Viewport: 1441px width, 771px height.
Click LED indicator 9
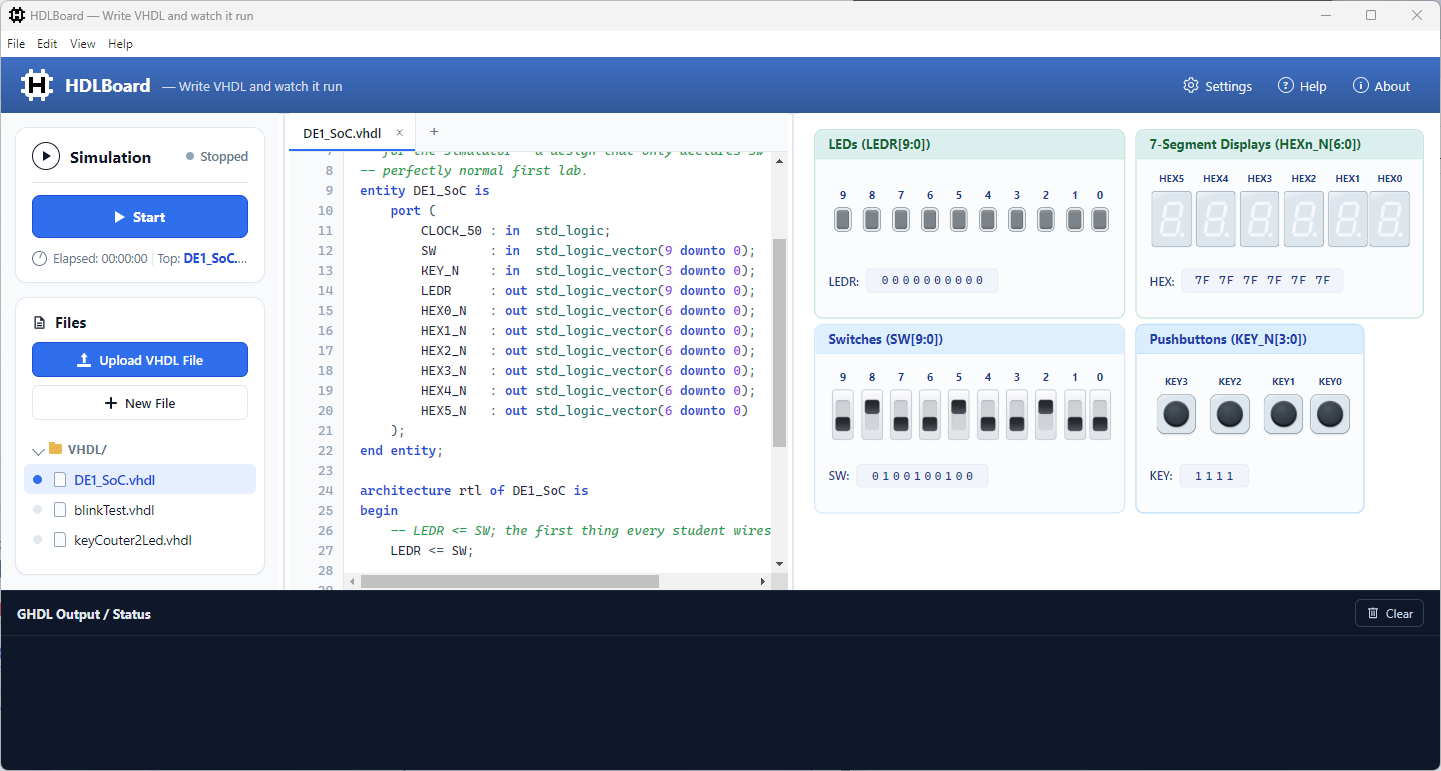843,219
